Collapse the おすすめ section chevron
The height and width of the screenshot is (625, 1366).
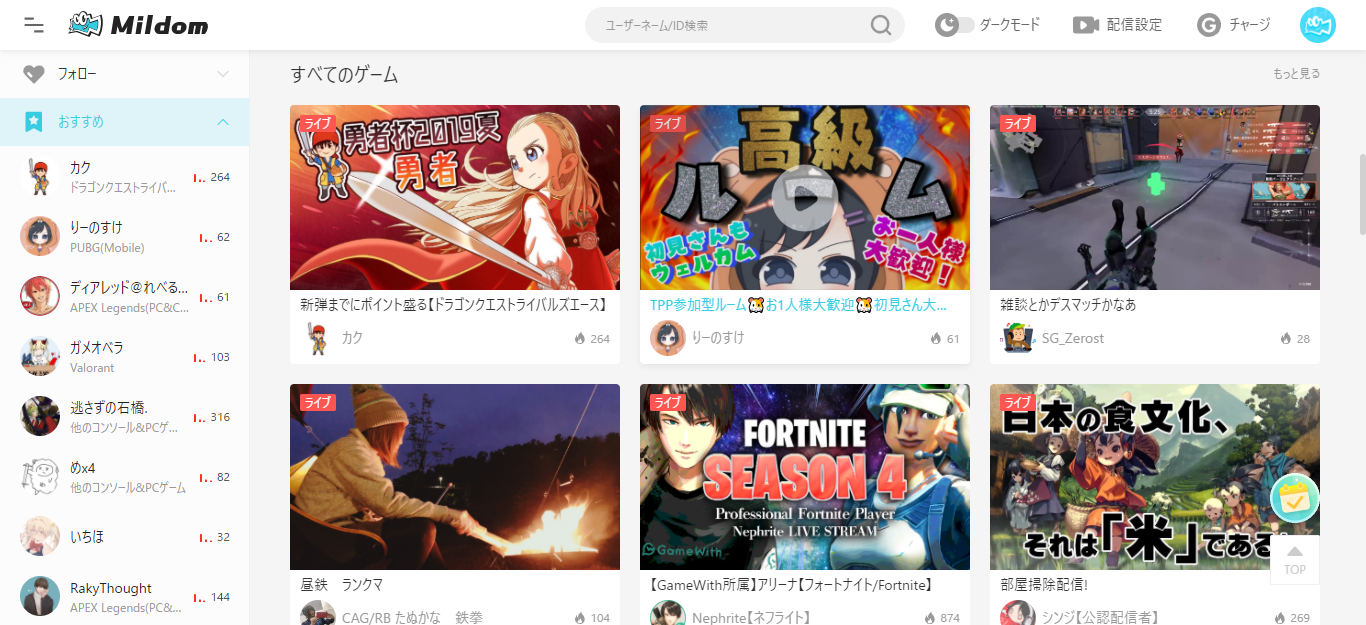(x=223, y=122)
